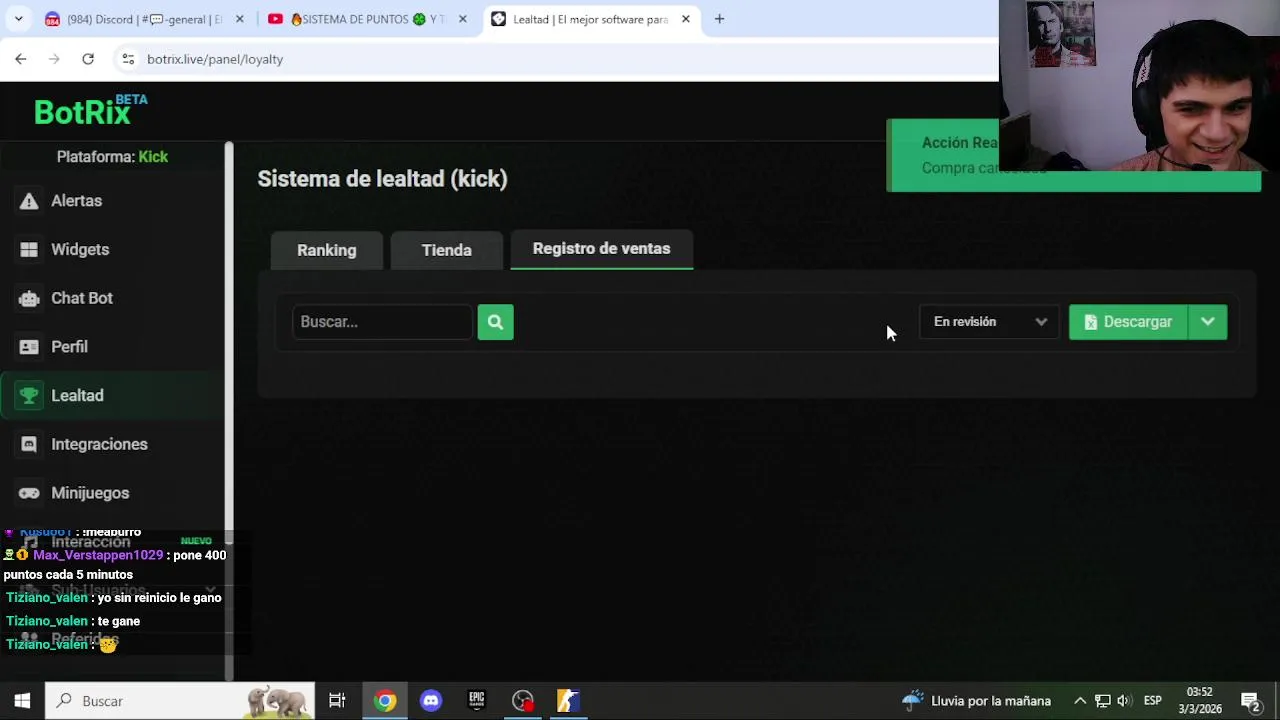Image resolution: width=1280 pixels, height=720 pixels.
Task: Click the BotRix BETA logo
Action: (x=90, y=110)
